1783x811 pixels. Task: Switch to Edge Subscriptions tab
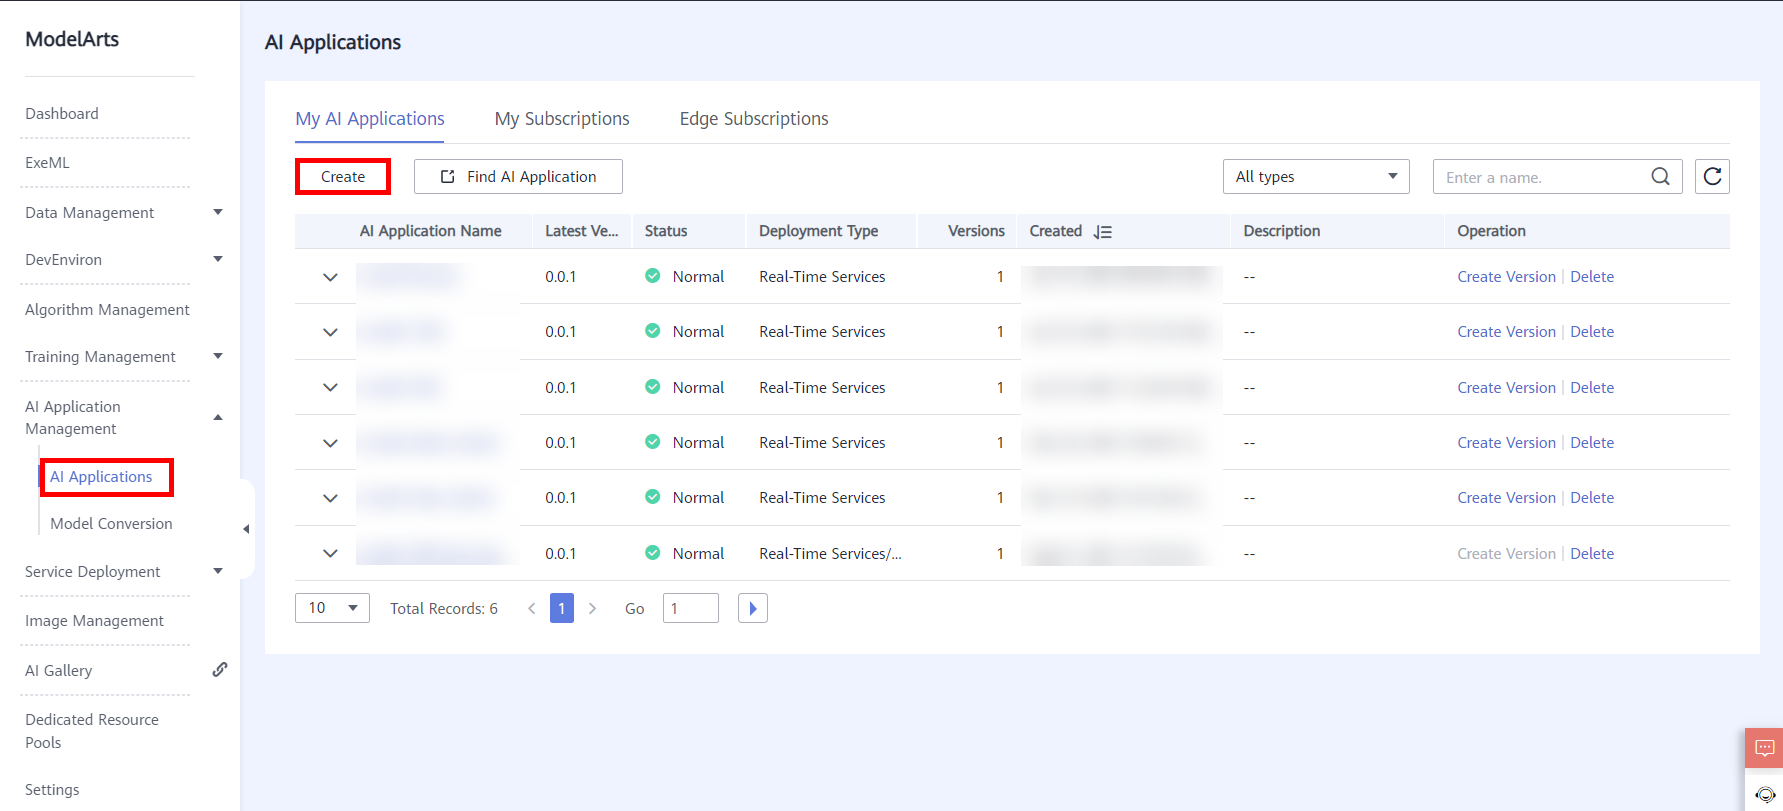point(753,119)
